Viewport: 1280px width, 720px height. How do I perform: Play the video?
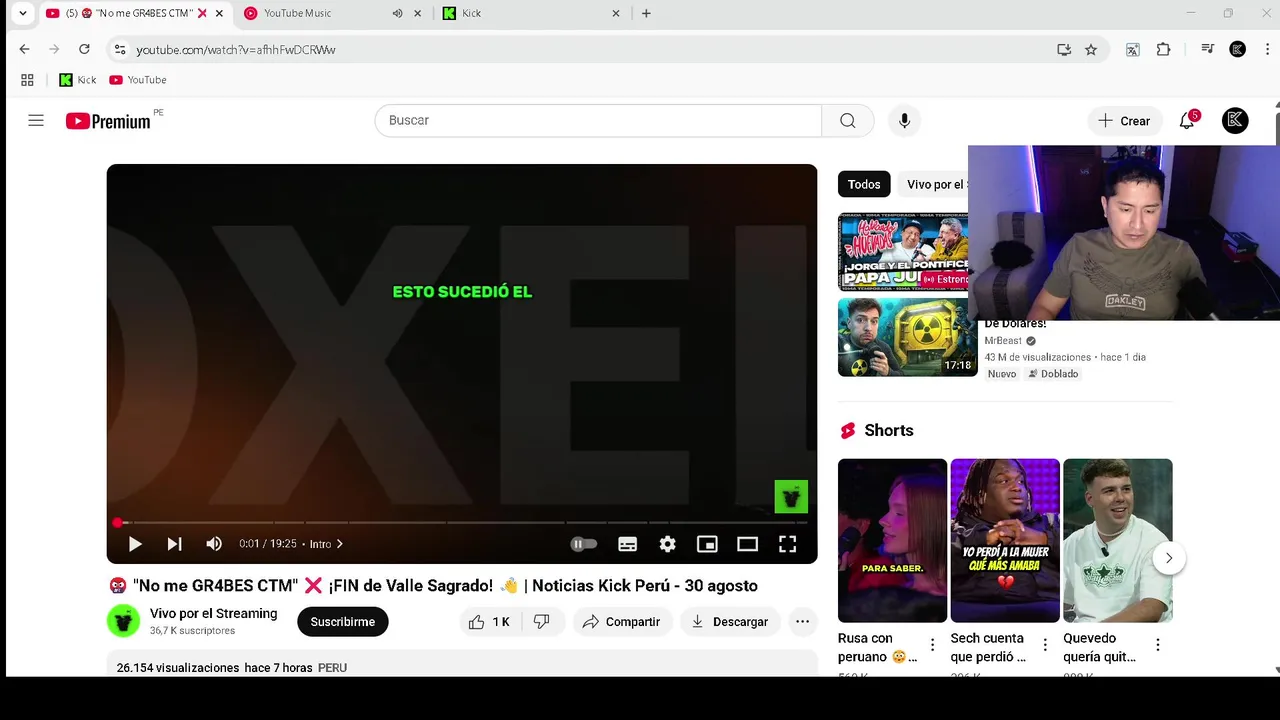coord(135,544)
